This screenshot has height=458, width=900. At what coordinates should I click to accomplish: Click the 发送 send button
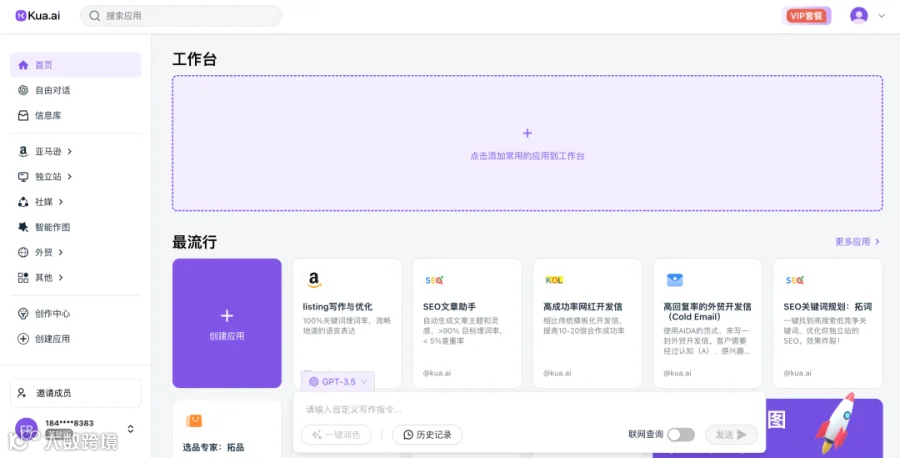pos(731,435)
